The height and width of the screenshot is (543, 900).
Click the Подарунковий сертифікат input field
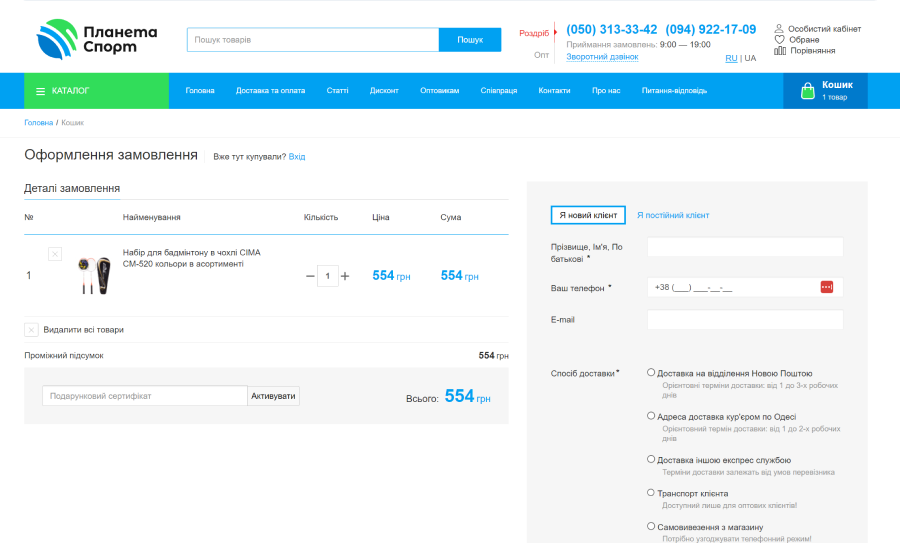coord(145,396)
